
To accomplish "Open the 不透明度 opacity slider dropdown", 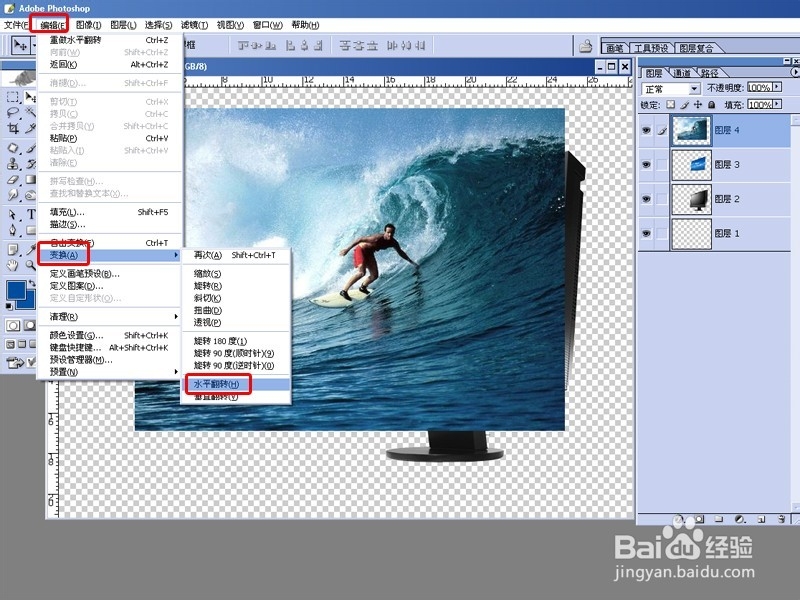I will (x=777, y=88).
